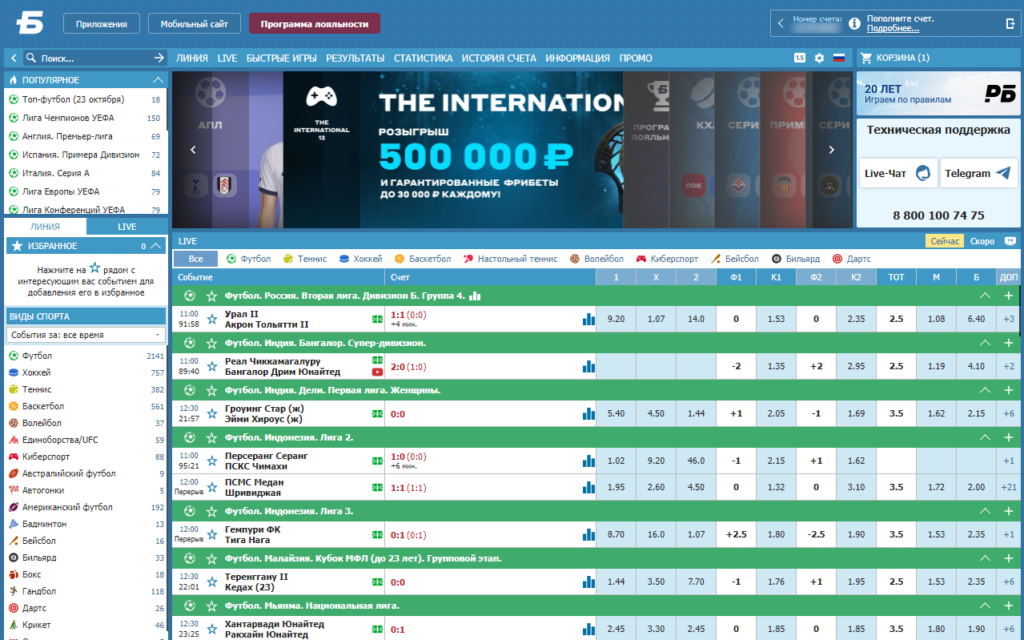This screenshot has width=1024, height=640.
Task: Click odds 9.20 for Урал II win
Action: click(x=615, y=319)
